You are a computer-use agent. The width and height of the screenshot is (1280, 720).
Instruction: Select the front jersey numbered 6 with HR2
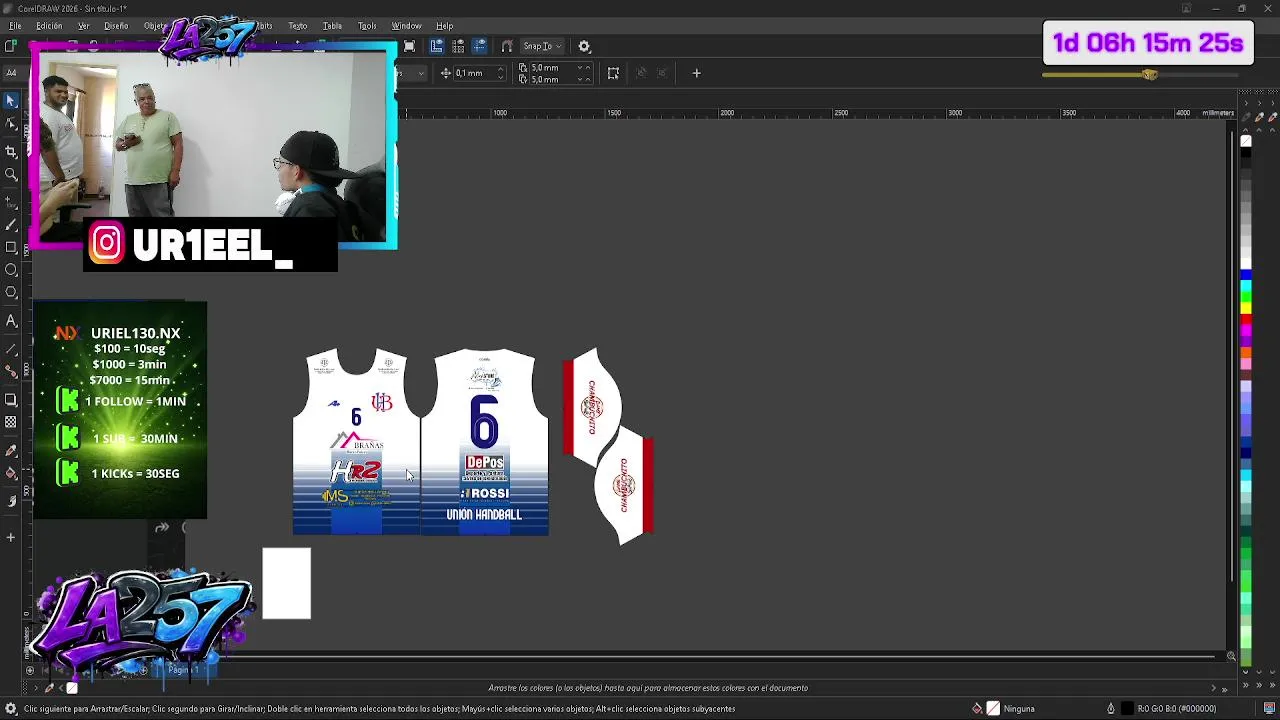pyautogui.click(x=356, y=441)
